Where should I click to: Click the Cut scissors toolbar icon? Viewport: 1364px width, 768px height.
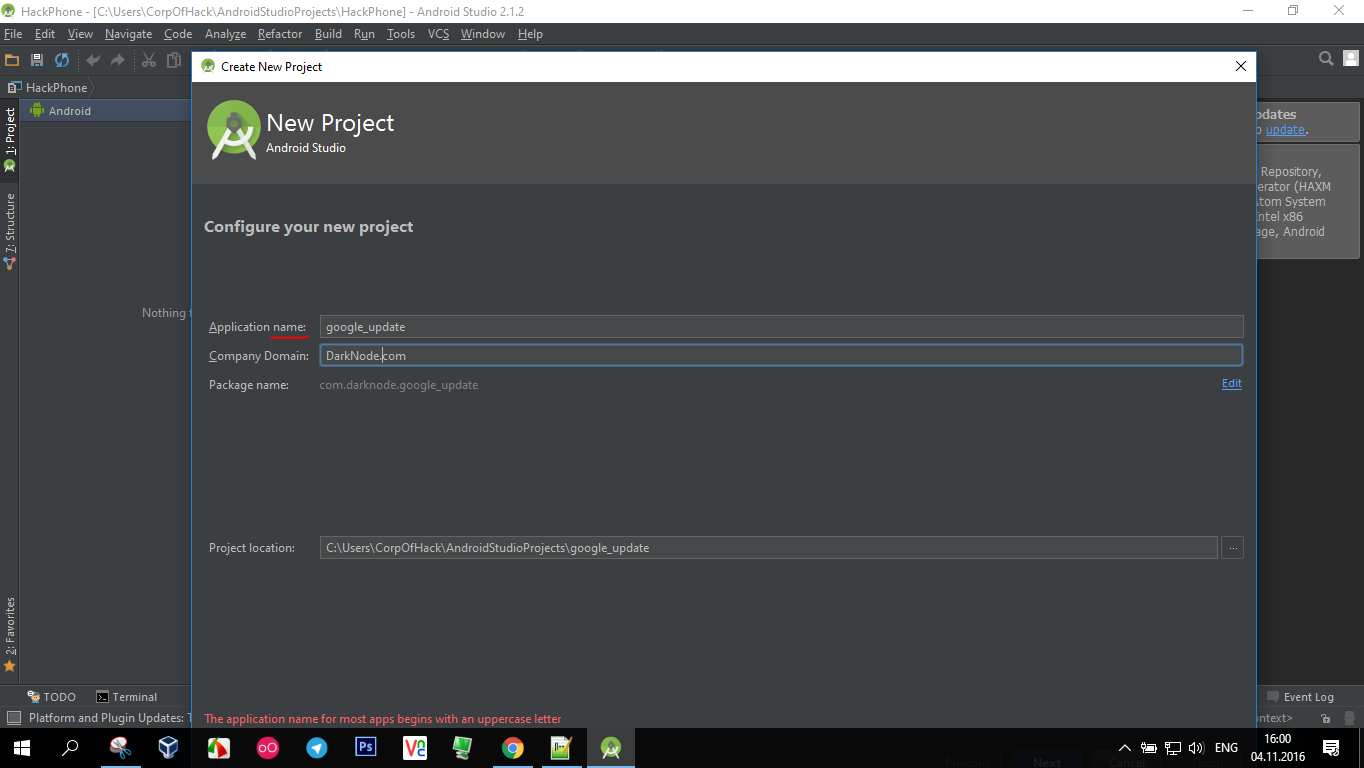(x=149, y=60)
